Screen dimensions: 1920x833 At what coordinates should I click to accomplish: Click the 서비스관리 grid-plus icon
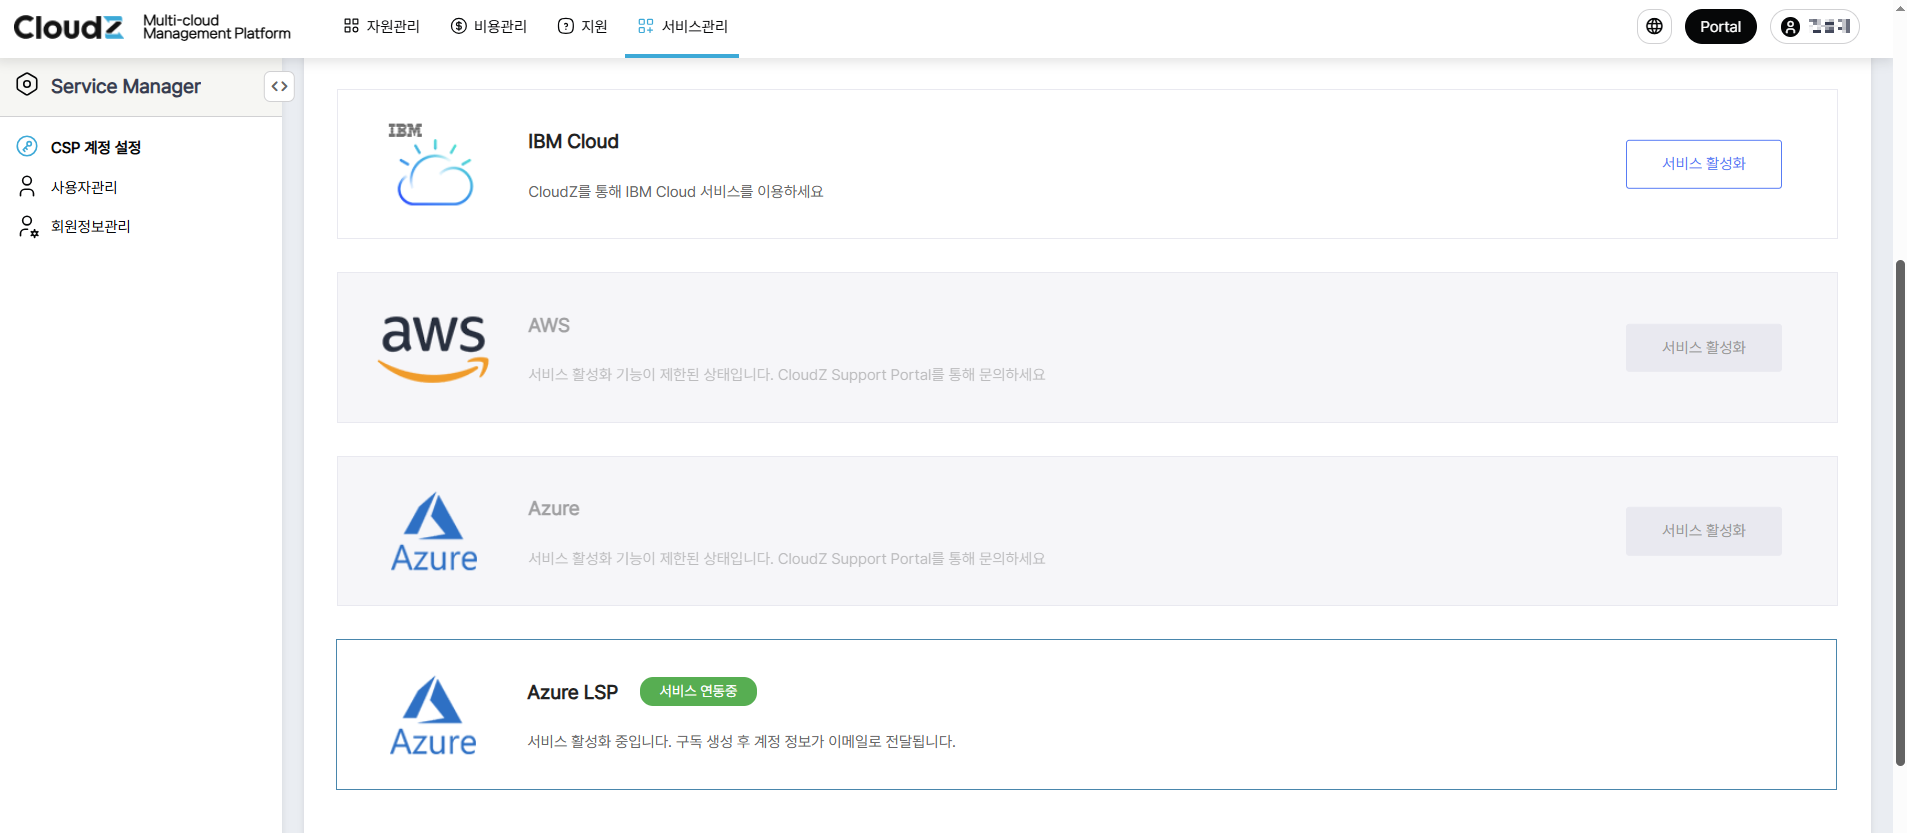tap(646, 26)
